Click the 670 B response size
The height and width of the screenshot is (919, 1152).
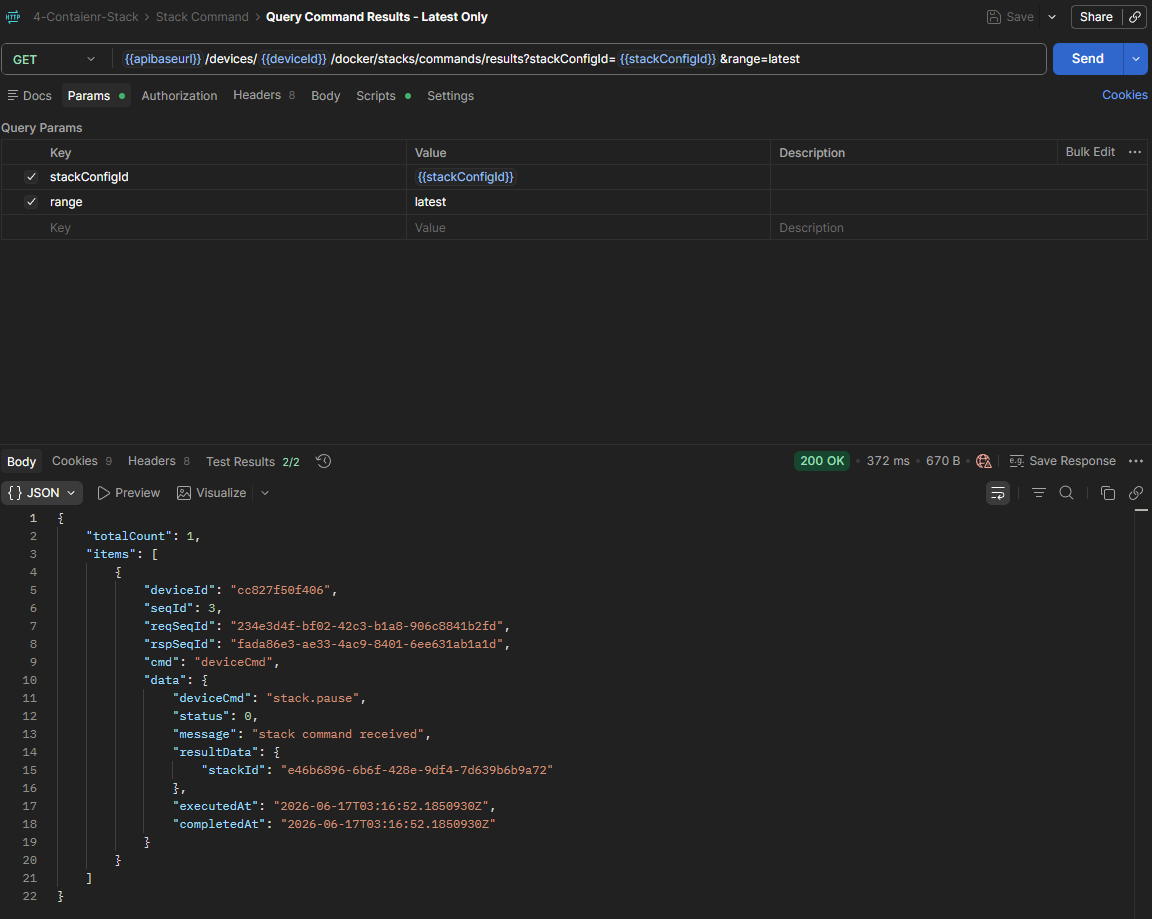tap(943, 461)
